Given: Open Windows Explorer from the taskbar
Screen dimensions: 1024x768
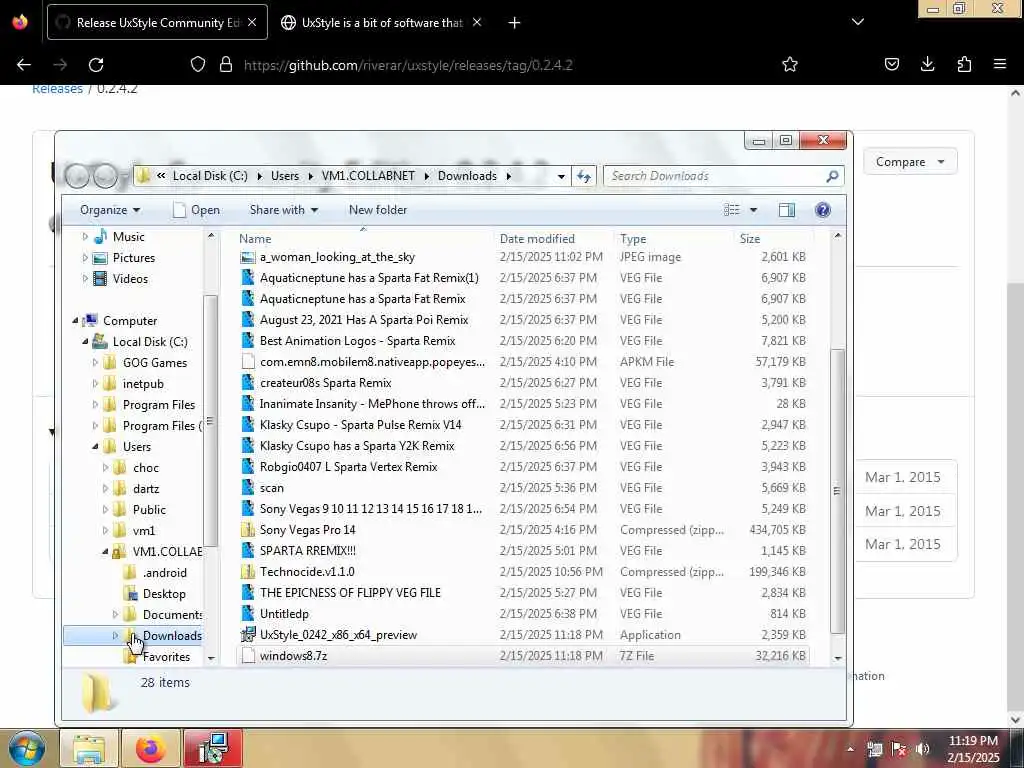Looking at the screenshot, I should pyautogui.click(x=89, y=748).
